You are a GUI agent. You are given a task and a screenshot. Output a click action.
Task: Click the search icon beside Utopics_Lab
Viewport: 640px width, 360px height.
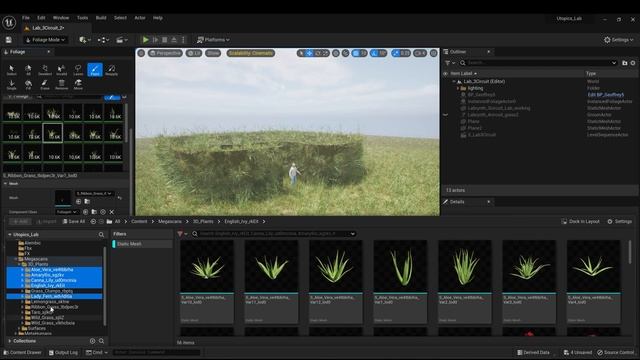tap(101, 235)
